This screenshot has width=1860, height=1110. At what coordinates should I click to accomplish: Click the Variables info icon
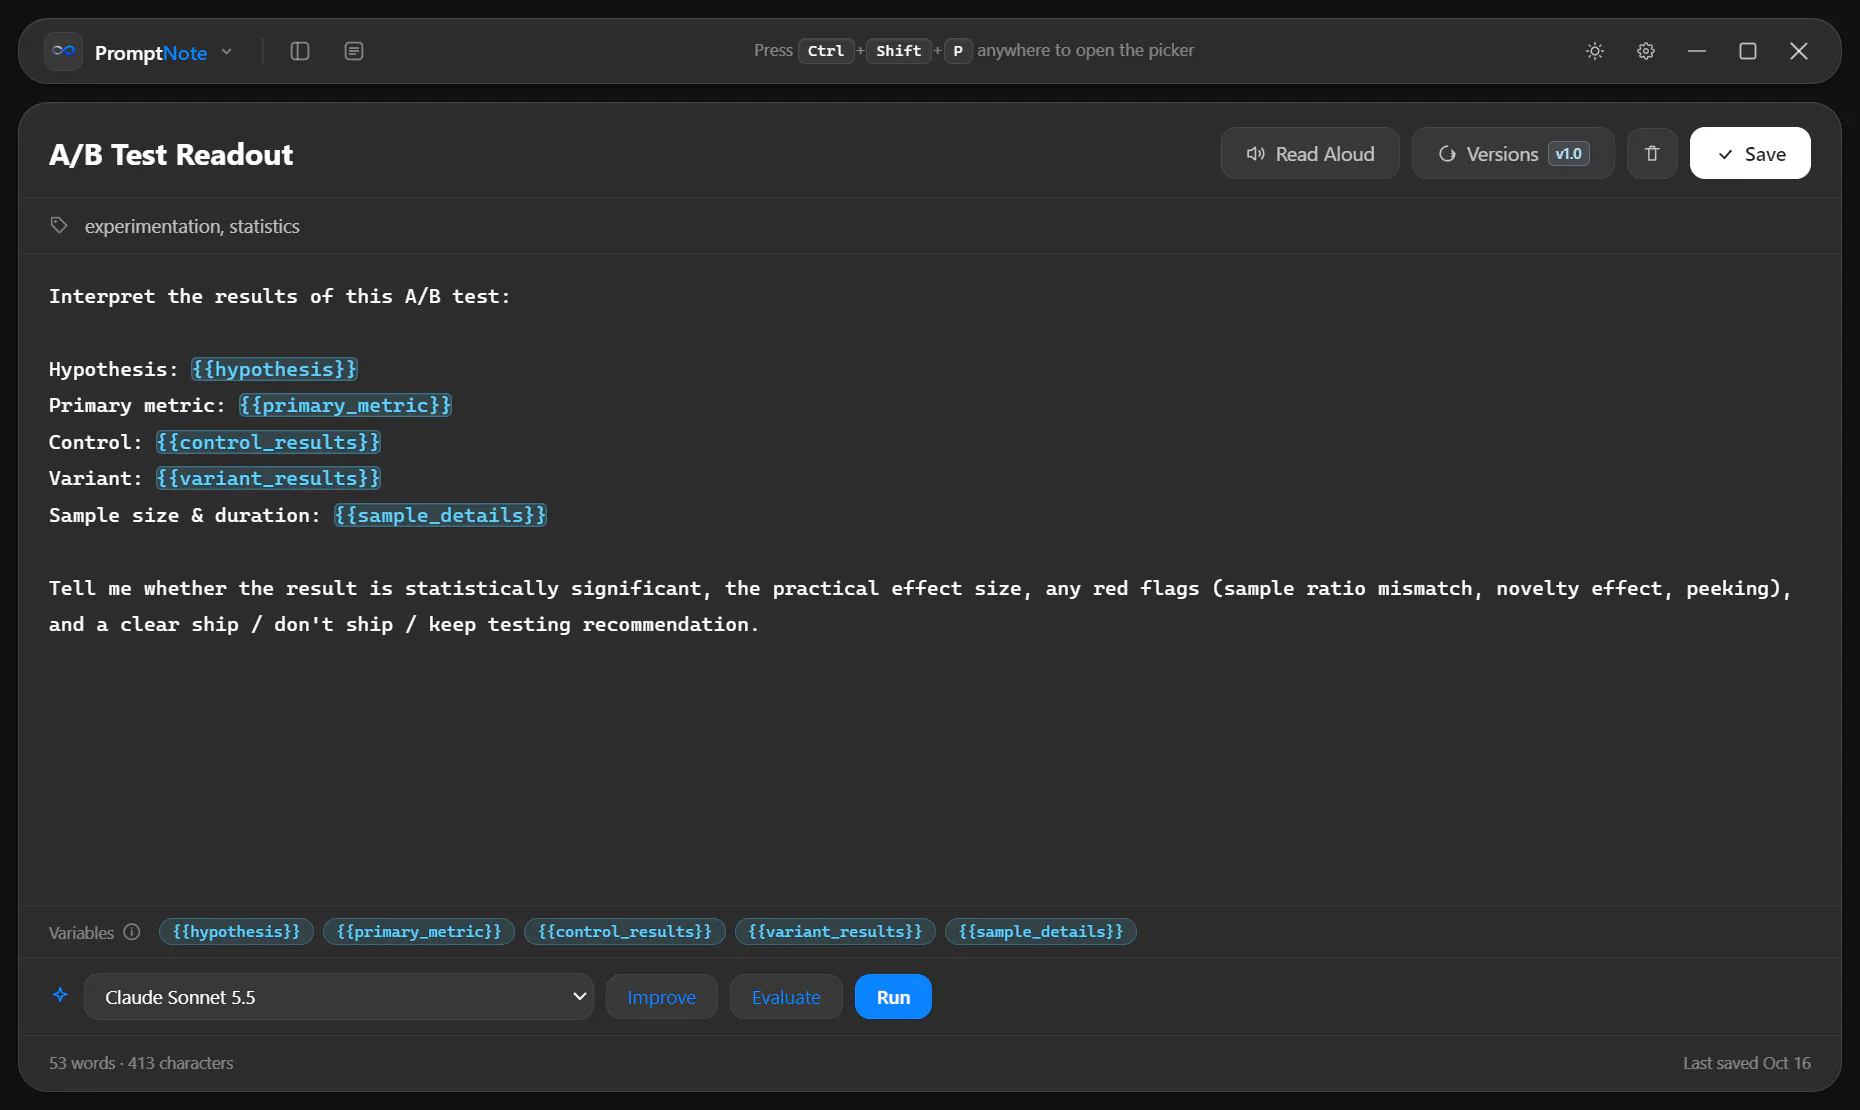[x=132, y=932]
